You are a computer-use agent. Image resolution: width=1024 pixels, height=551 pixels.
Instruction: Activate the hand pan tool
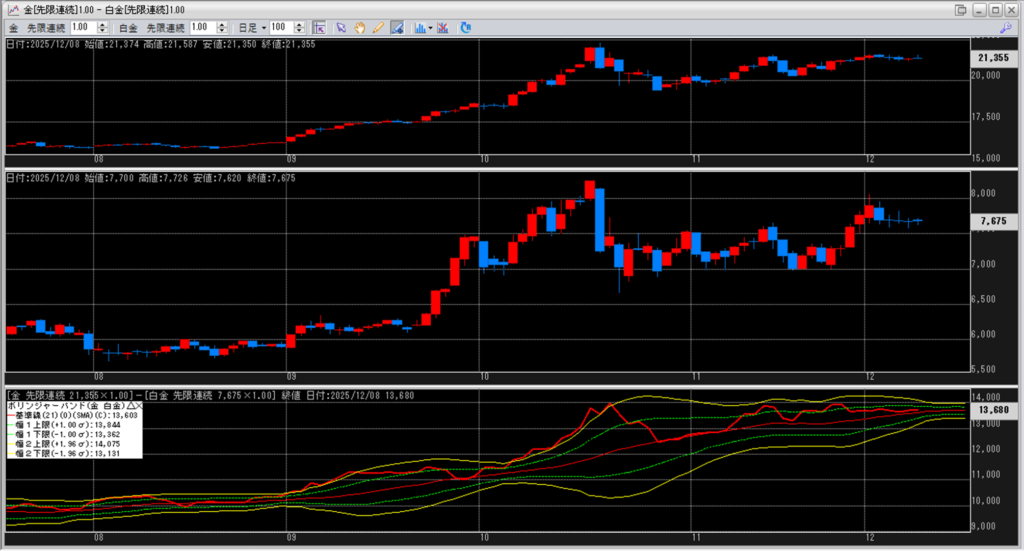tap(360, 27)
